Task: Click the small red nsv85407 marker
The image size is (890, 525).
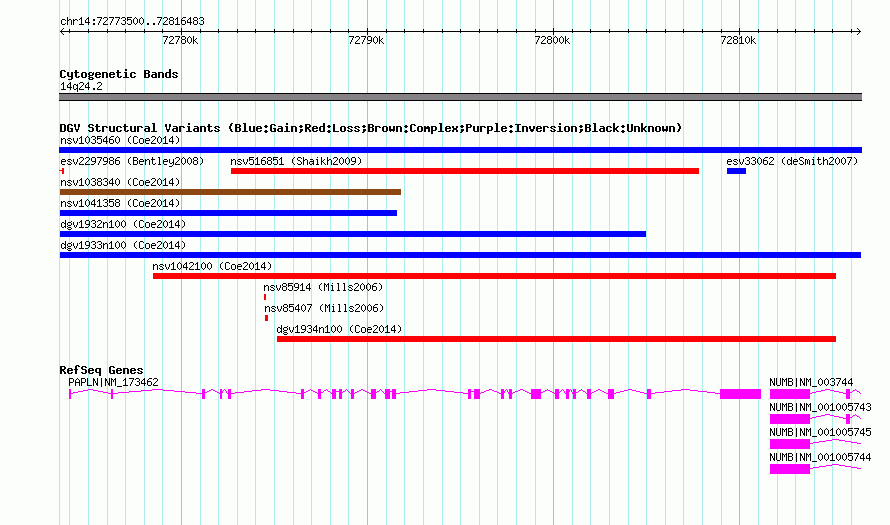Action: (x=266, y=318)
